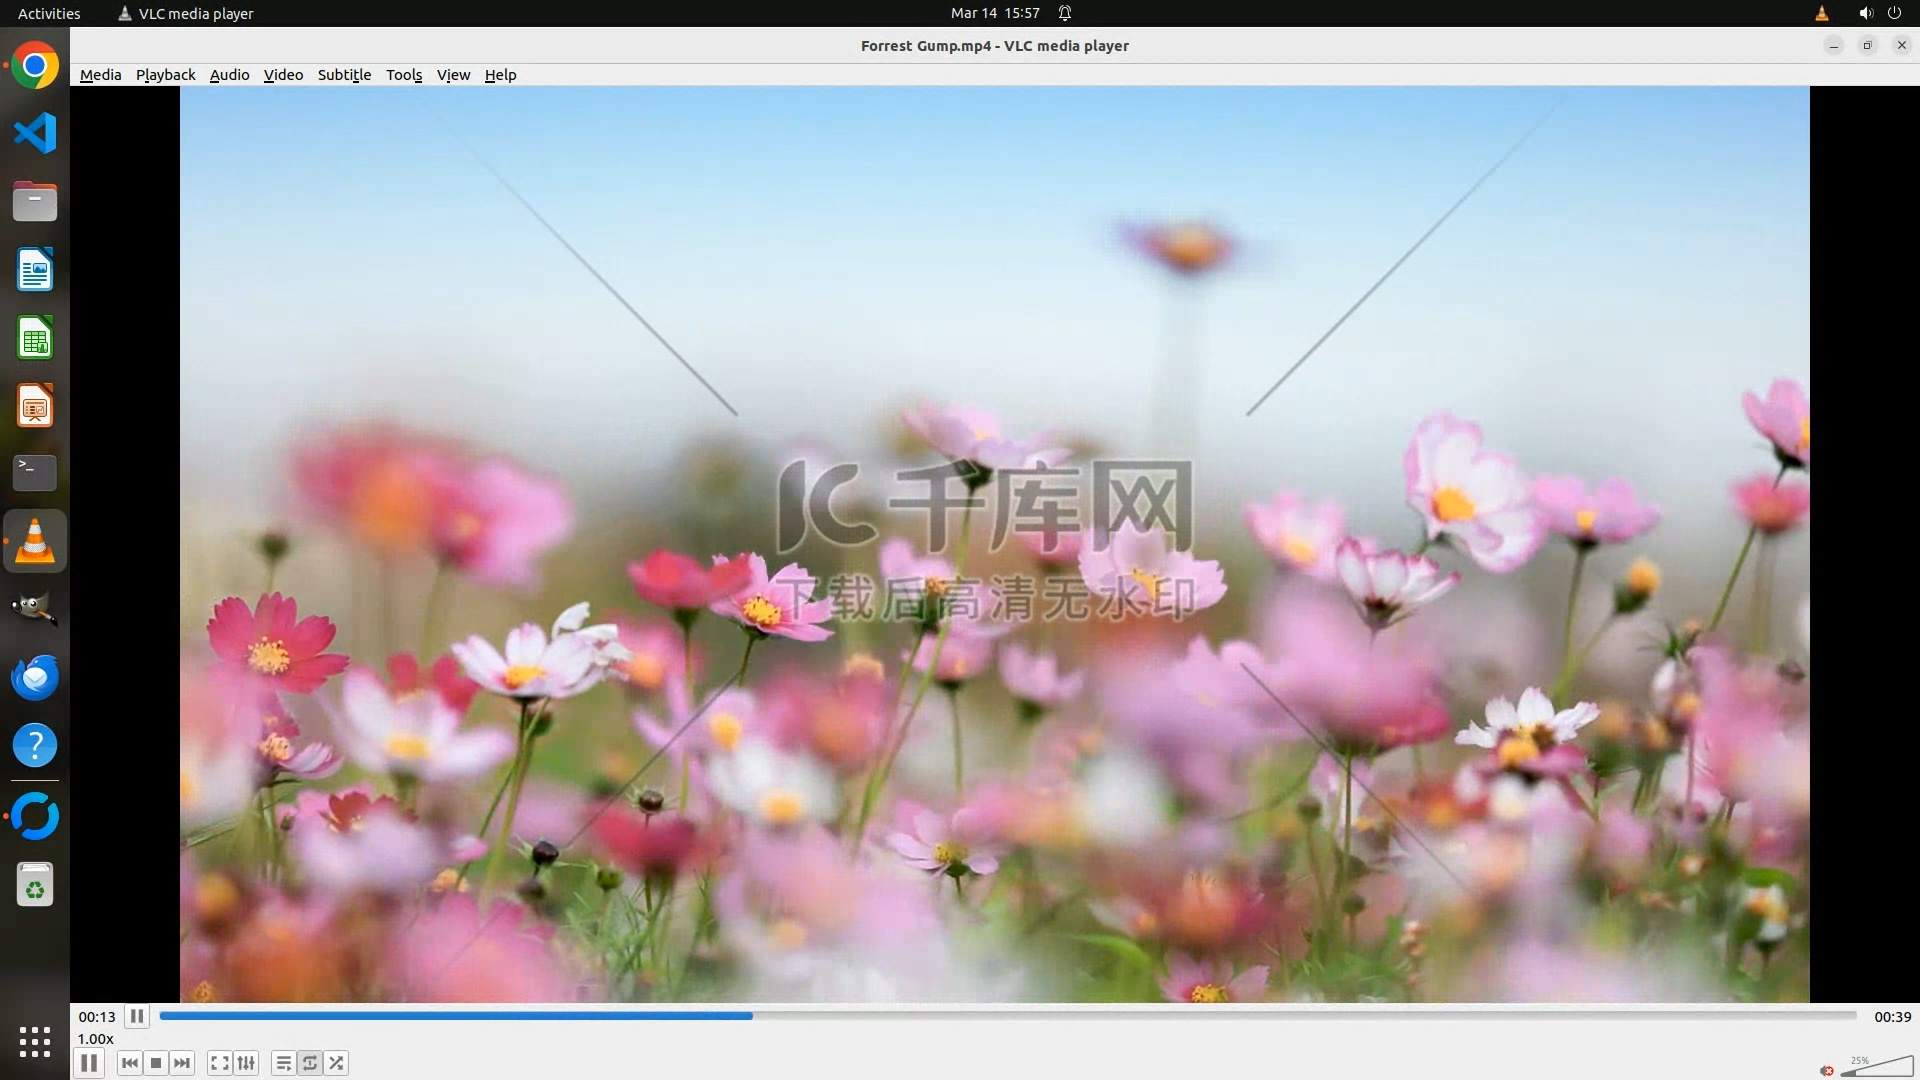Open the Media menu

tap(100, 75)
